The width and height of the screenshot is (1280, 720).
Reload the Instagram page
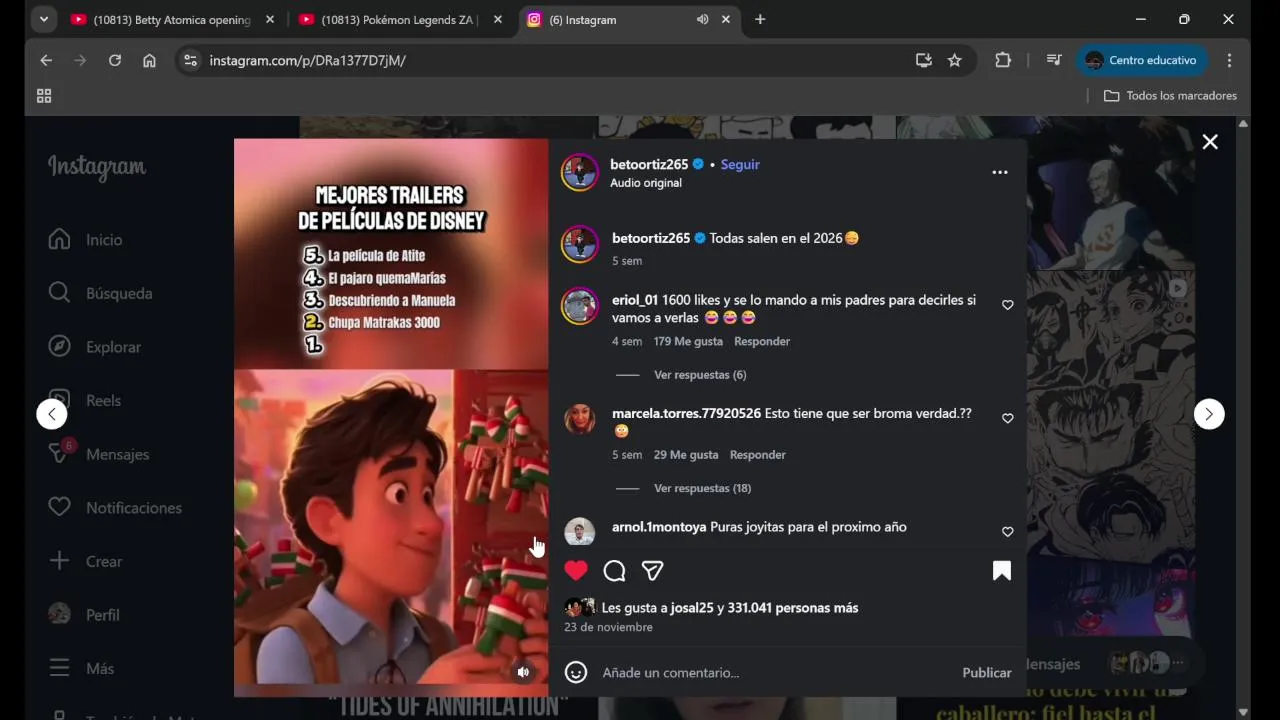pyautogui.click(x=115, y=61)
